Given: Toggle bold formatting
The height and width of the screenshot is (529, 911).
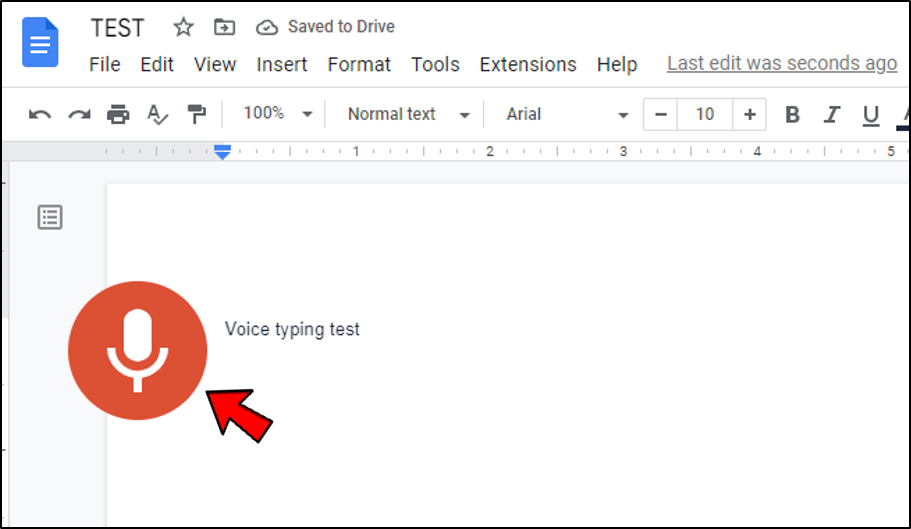Looking at the screenshot, I should coord(792,114).
